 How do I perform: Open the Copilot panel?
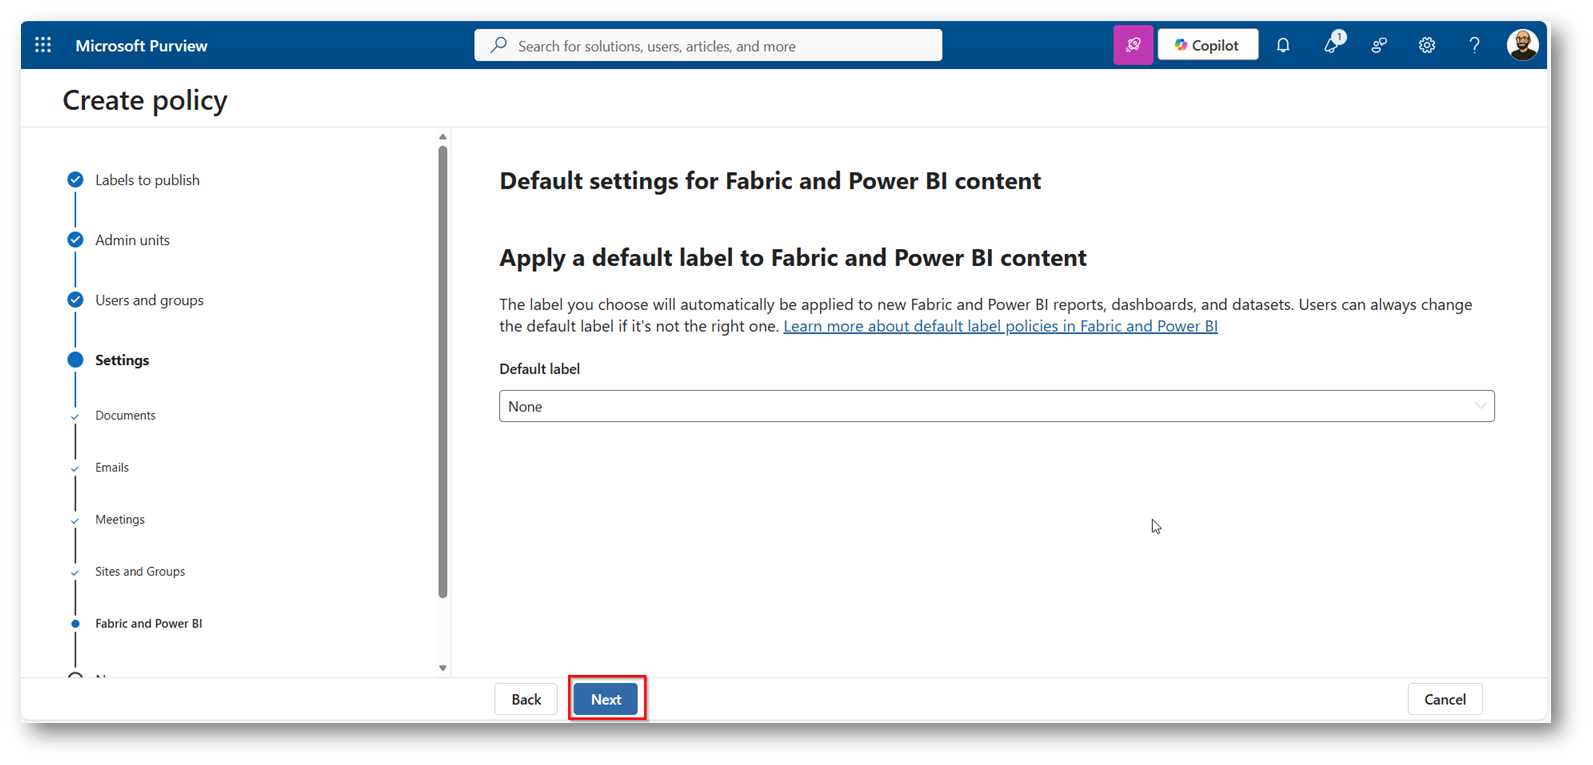1207,45
